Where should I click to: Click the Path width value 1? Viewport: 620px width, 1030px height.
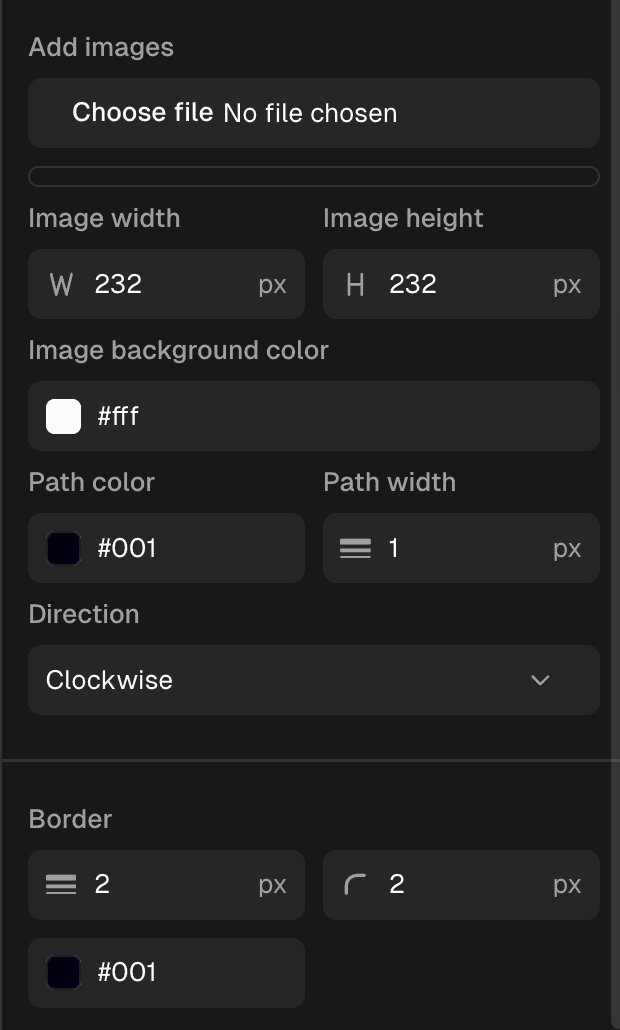tap(394, 548)
